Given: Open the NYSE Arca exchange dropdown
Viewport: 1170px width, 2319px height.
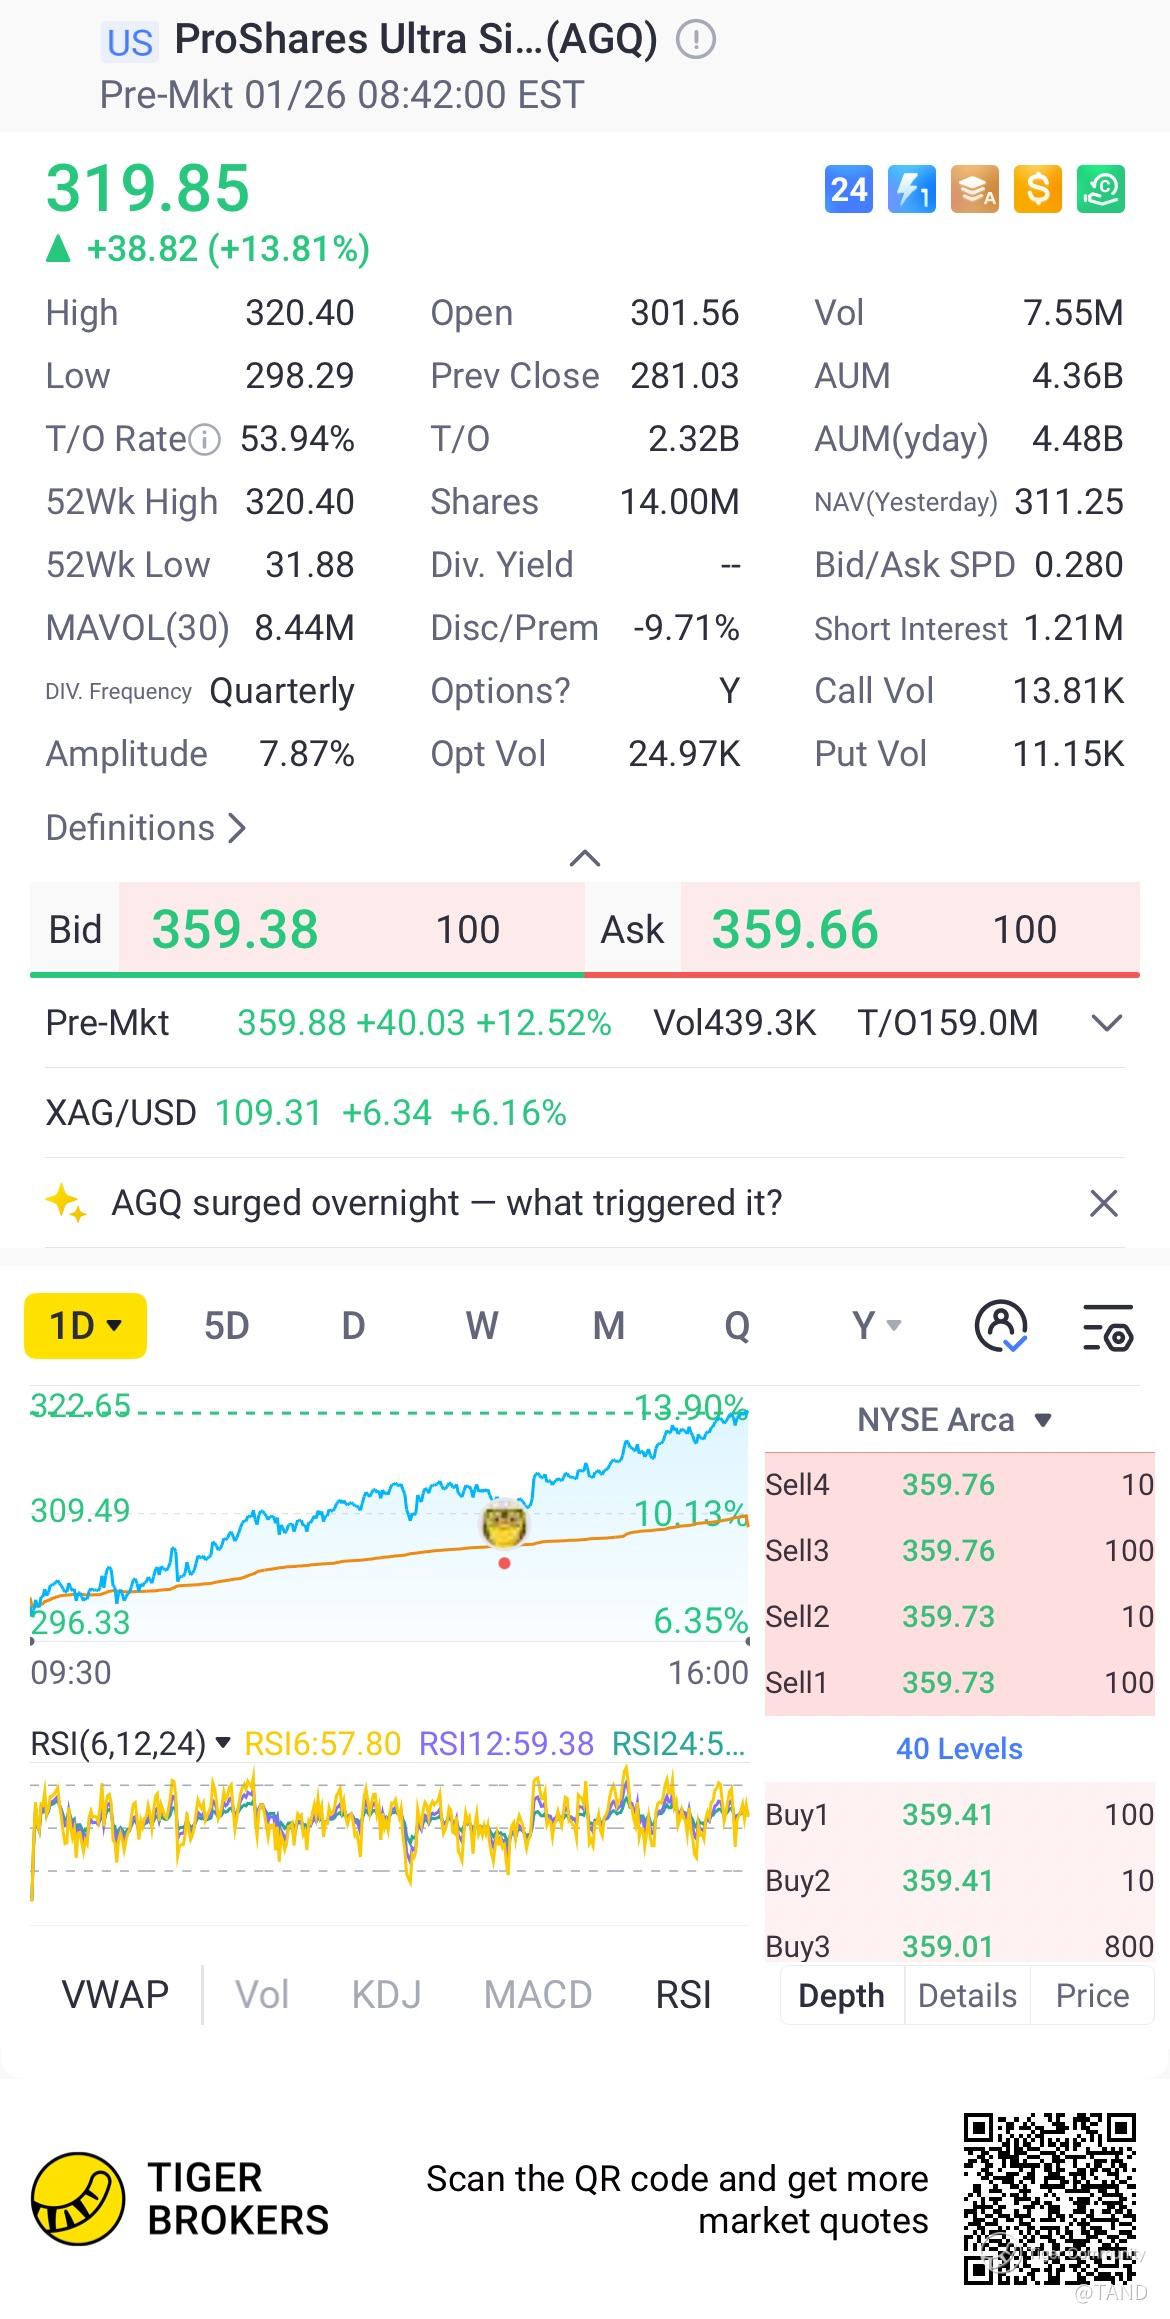Looking at the screenshot, I should (x=954, y=1420).
